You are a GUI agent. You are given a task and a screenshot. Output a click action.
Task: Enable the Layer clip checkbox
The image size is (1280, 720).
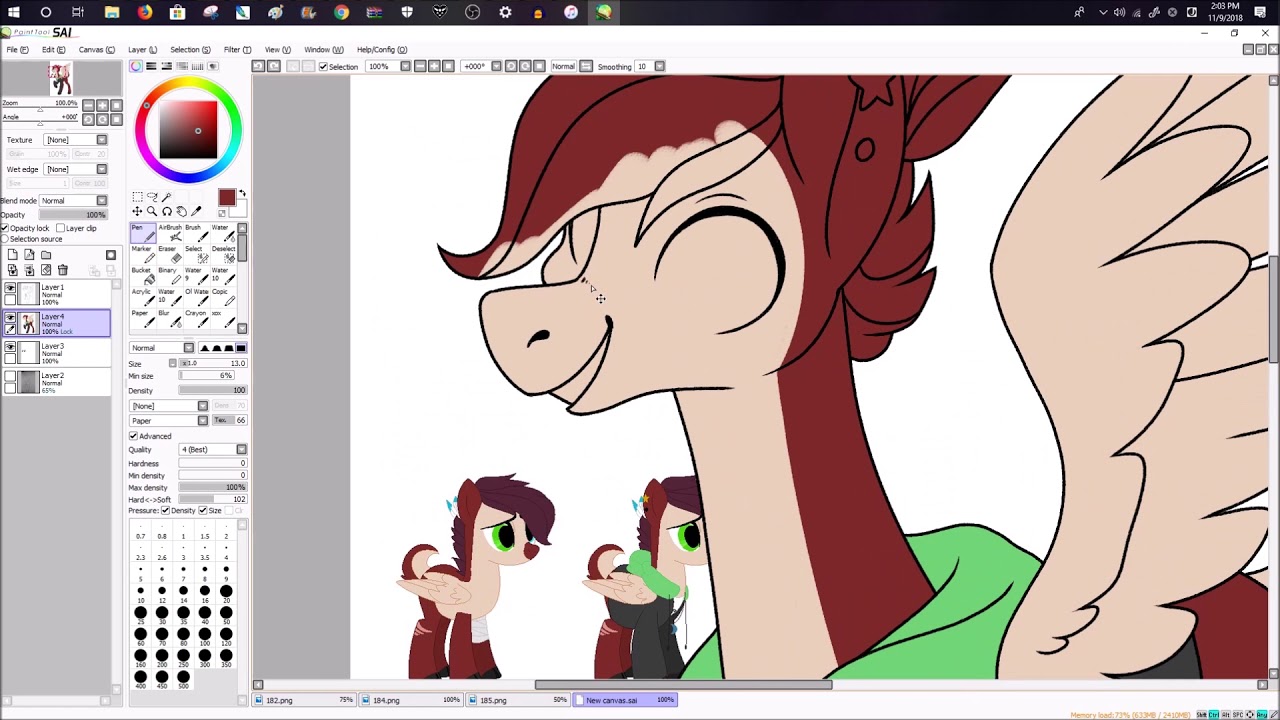pyautogui.click(x=61, y=228)
